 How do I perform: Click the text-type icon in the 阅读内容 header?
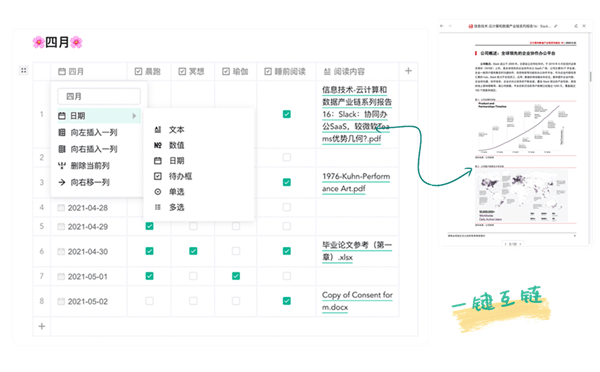pyautogui.click(x=327, y=71)
